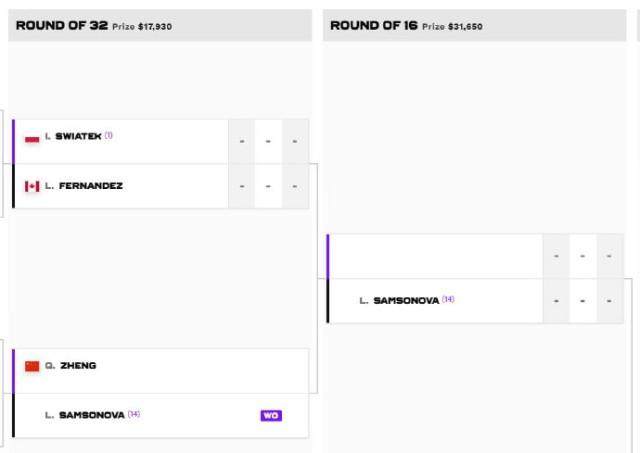Click the purple WO walkover badge
This screenshot has width=640, height=453.
pyautogui.click(x=271, y=415)
